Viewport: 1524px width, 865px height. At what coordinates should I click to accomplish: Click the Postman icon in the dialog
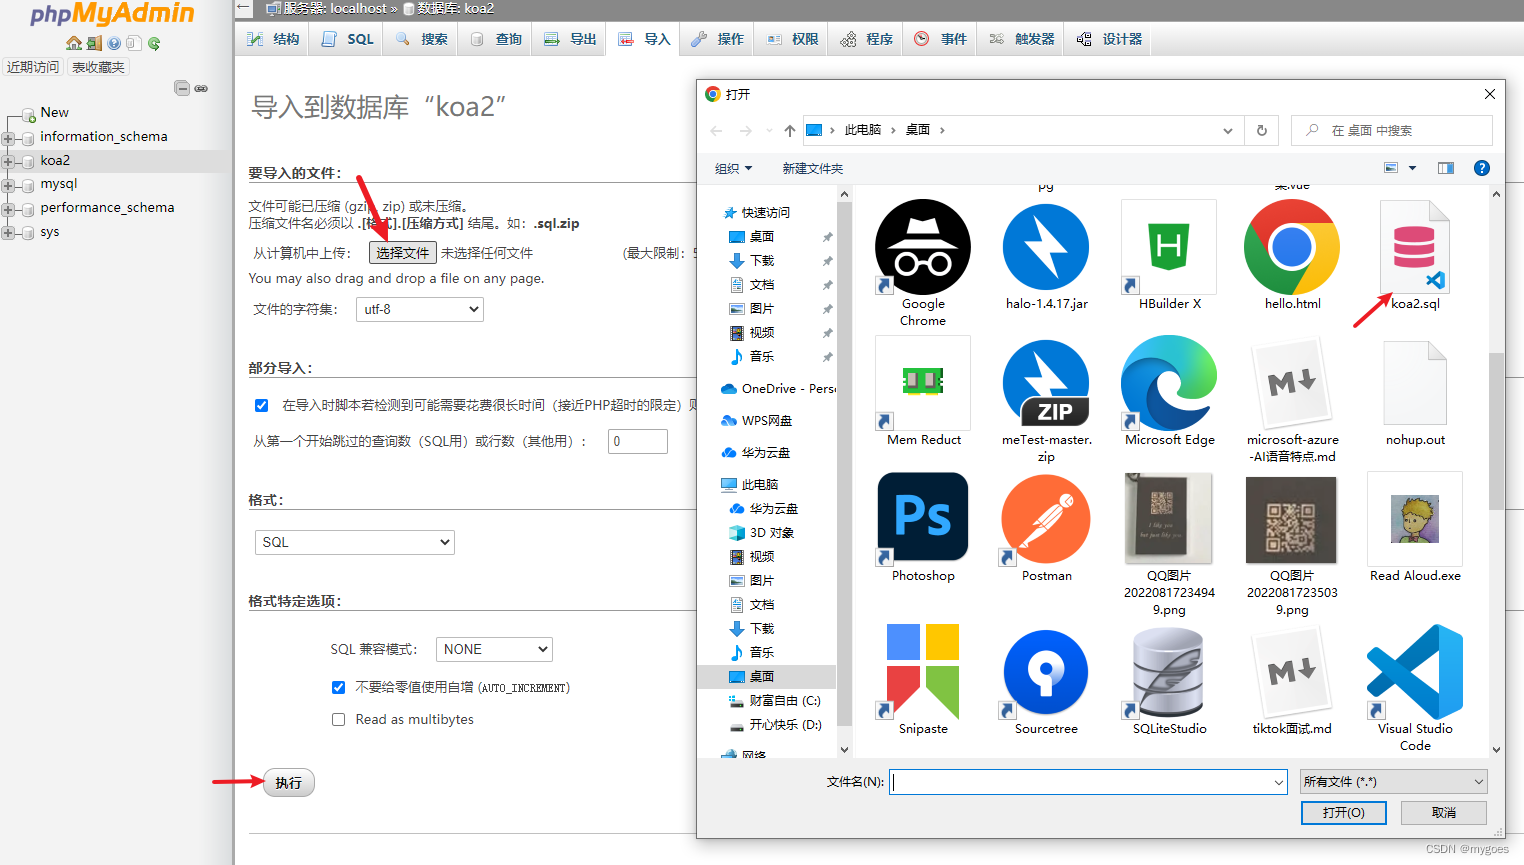(1045, 519)
